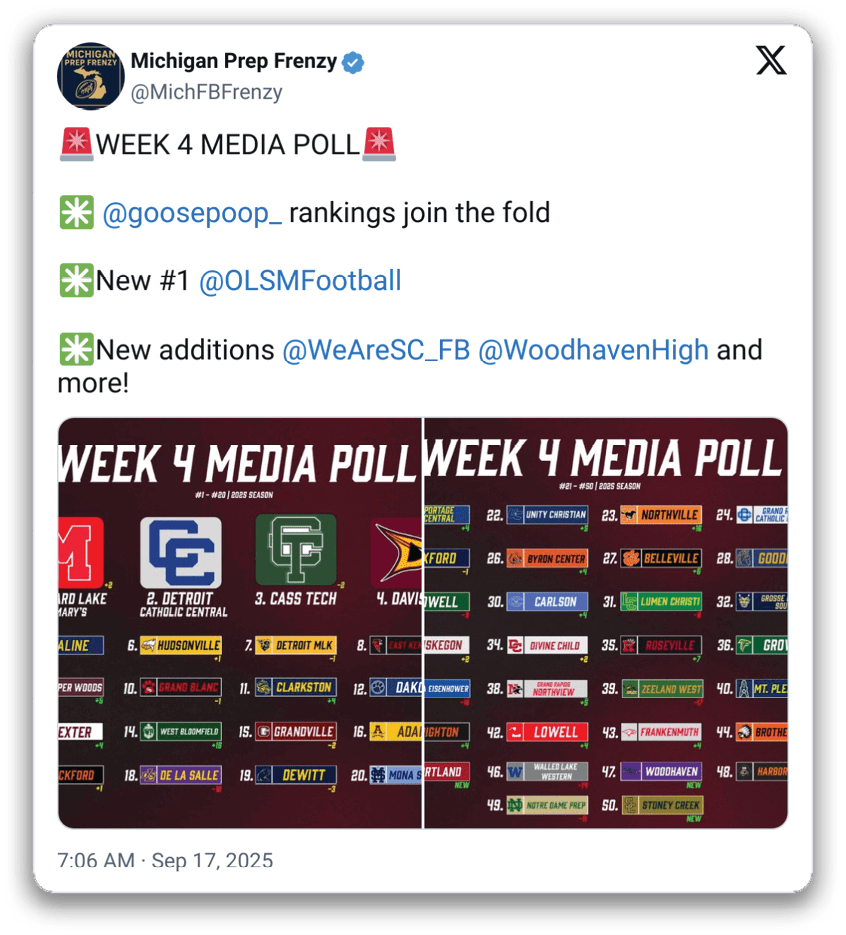Click the WEEK 4 MEDIA POLL tweet text
The width and height of the screenshot is (846, 935).
click(228, 145)
